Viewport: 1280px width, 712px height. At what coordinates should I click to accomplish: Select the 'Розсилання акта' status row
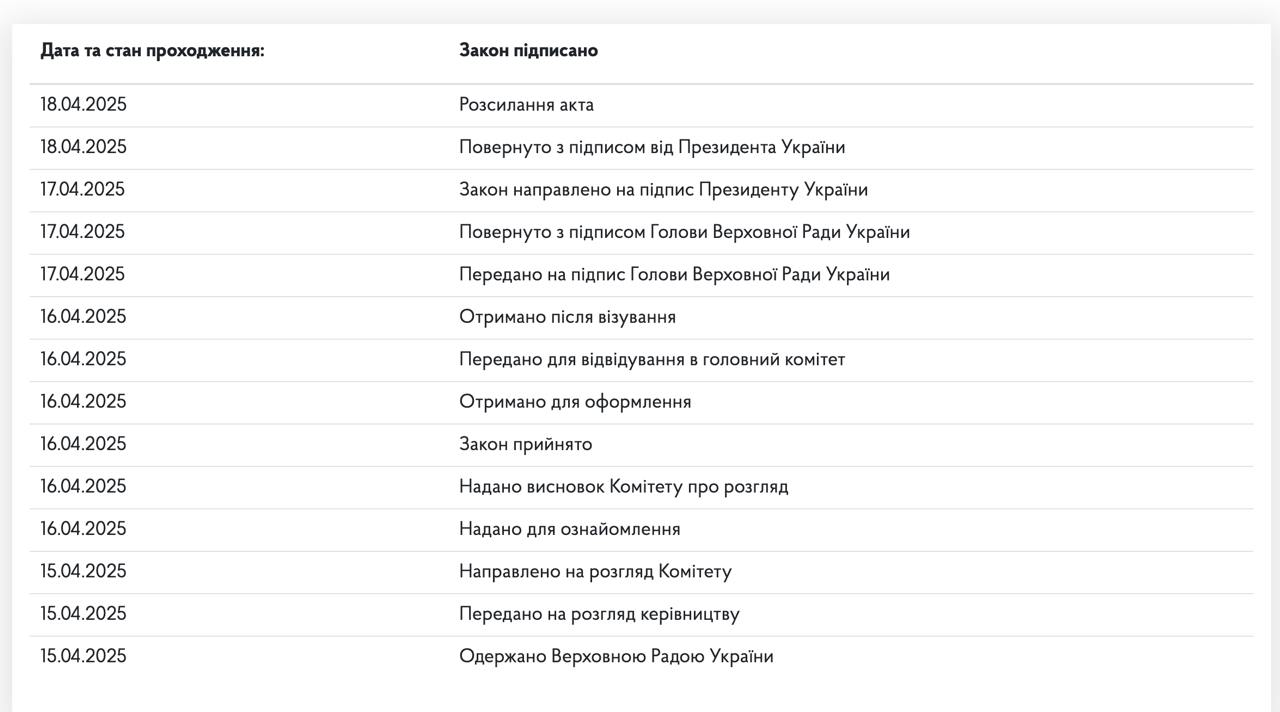(526, 105)
